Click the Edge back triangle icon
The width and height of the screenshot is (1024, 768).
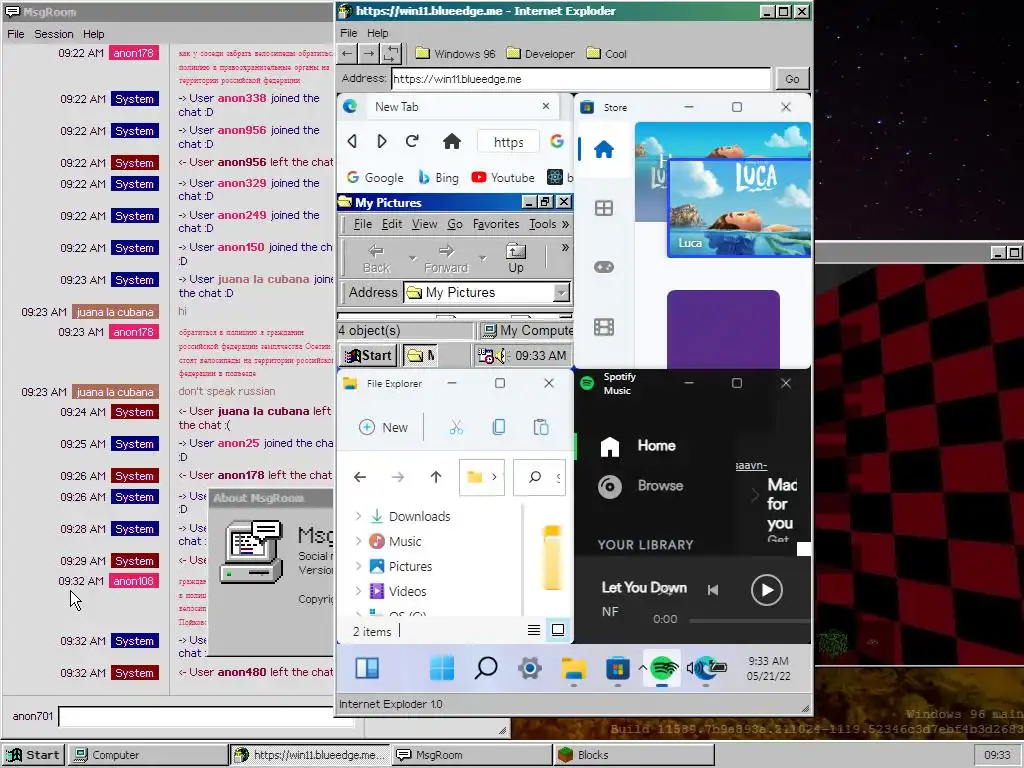[352, 141]
